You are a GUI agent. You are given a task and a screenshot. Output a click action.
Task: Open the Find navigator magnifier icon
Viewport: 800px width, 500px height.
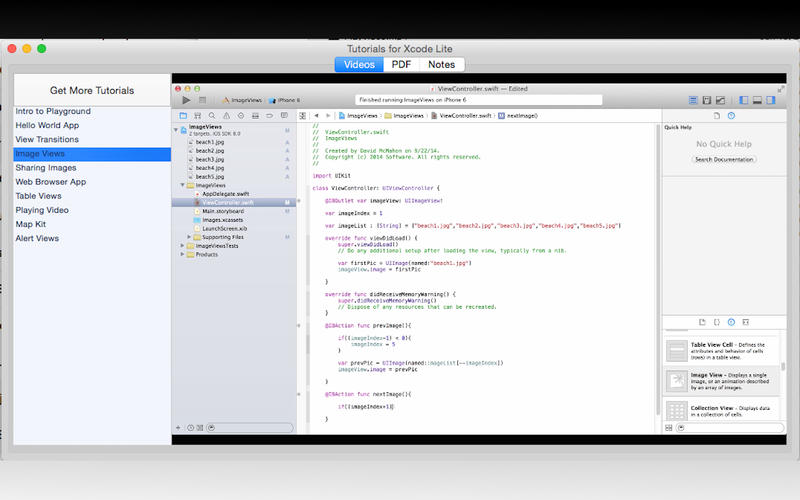[212, 116]
